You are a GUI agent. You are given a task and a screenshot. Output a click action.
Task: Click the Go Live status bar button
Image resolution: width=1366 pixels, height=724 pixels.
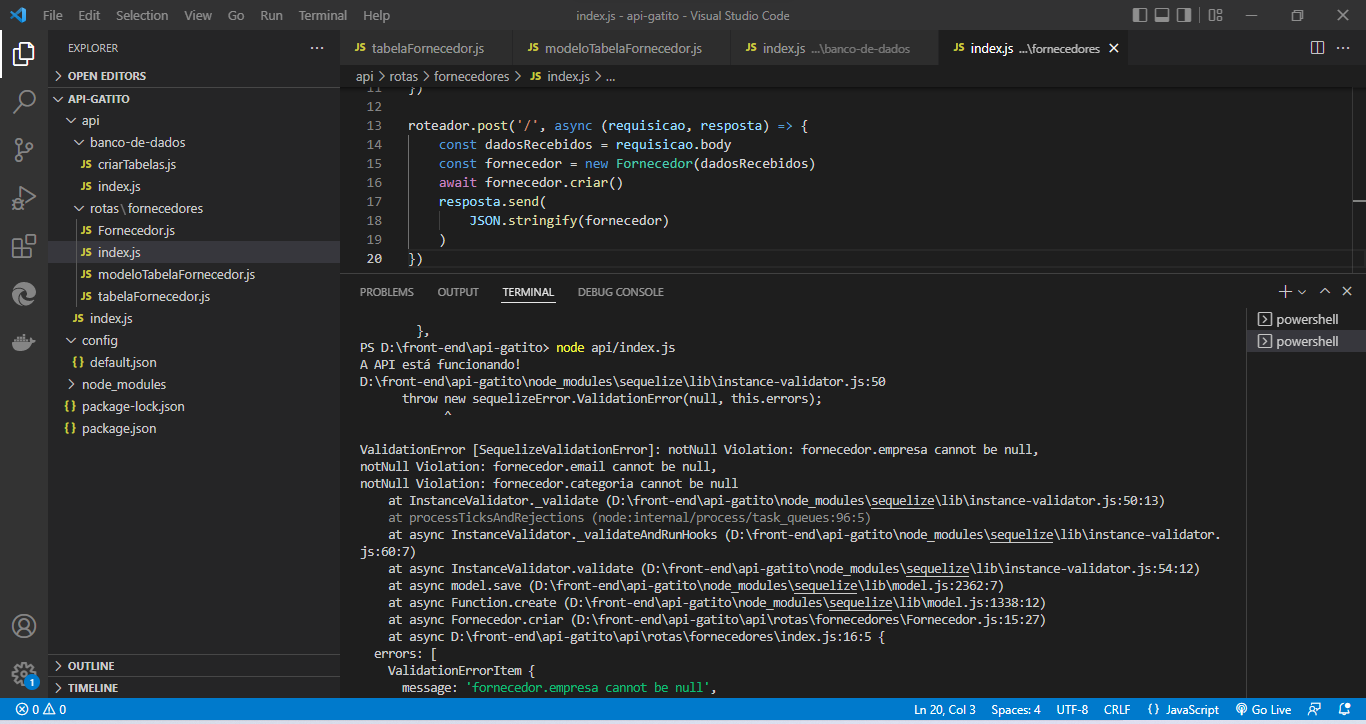point(1263,710)
